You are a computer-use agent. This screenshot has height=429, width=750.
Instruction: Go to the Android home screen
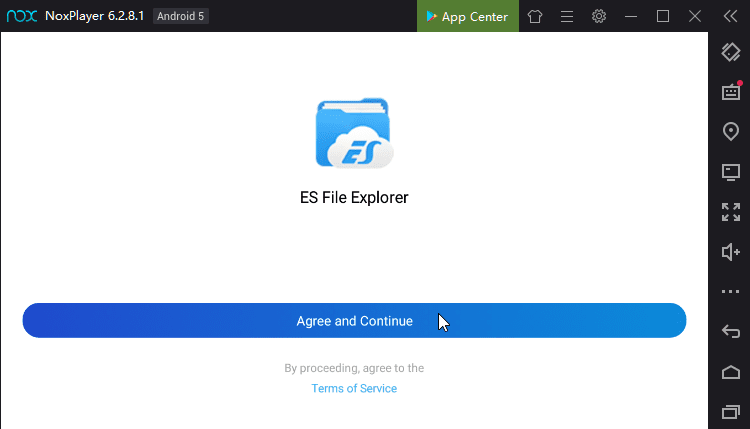730,372
